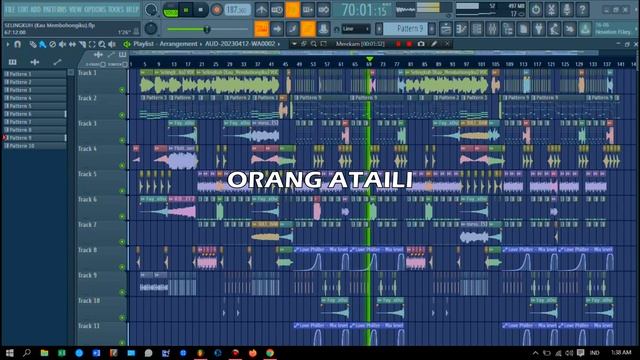The height and width of the screenshot is (360, 640).
Task: Mute Track 6 with its green dot
Action: coord(122,216)
